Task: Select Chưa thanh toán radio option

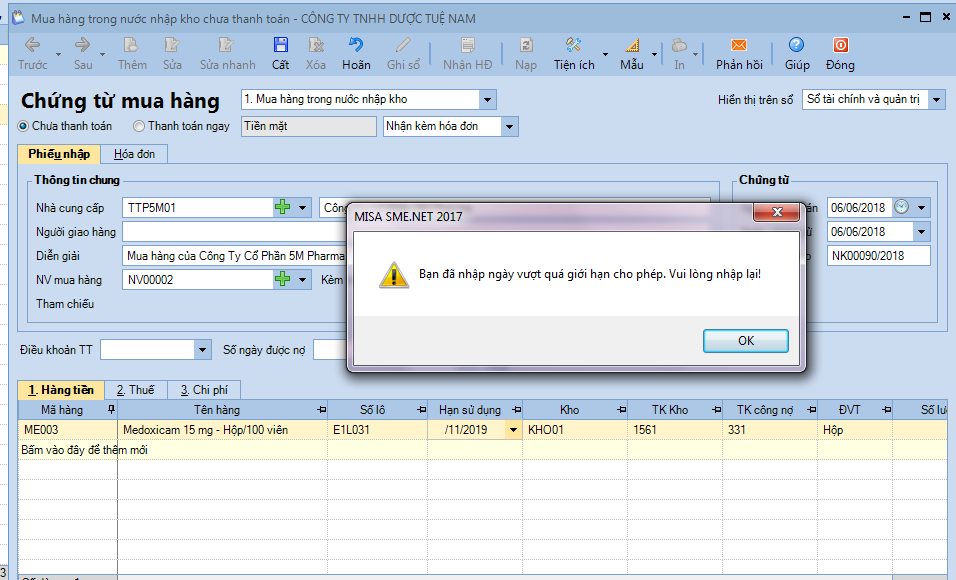Action: pos(23,126)
